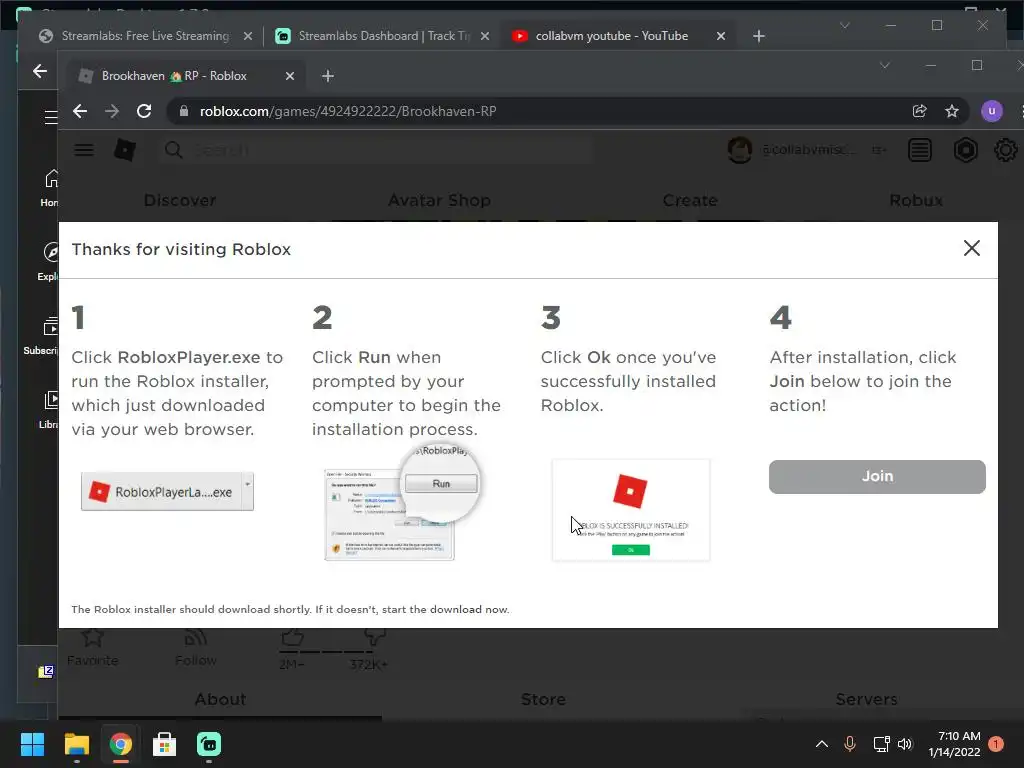
Task: Open the Windows Start menu
Action: (32, 744)
